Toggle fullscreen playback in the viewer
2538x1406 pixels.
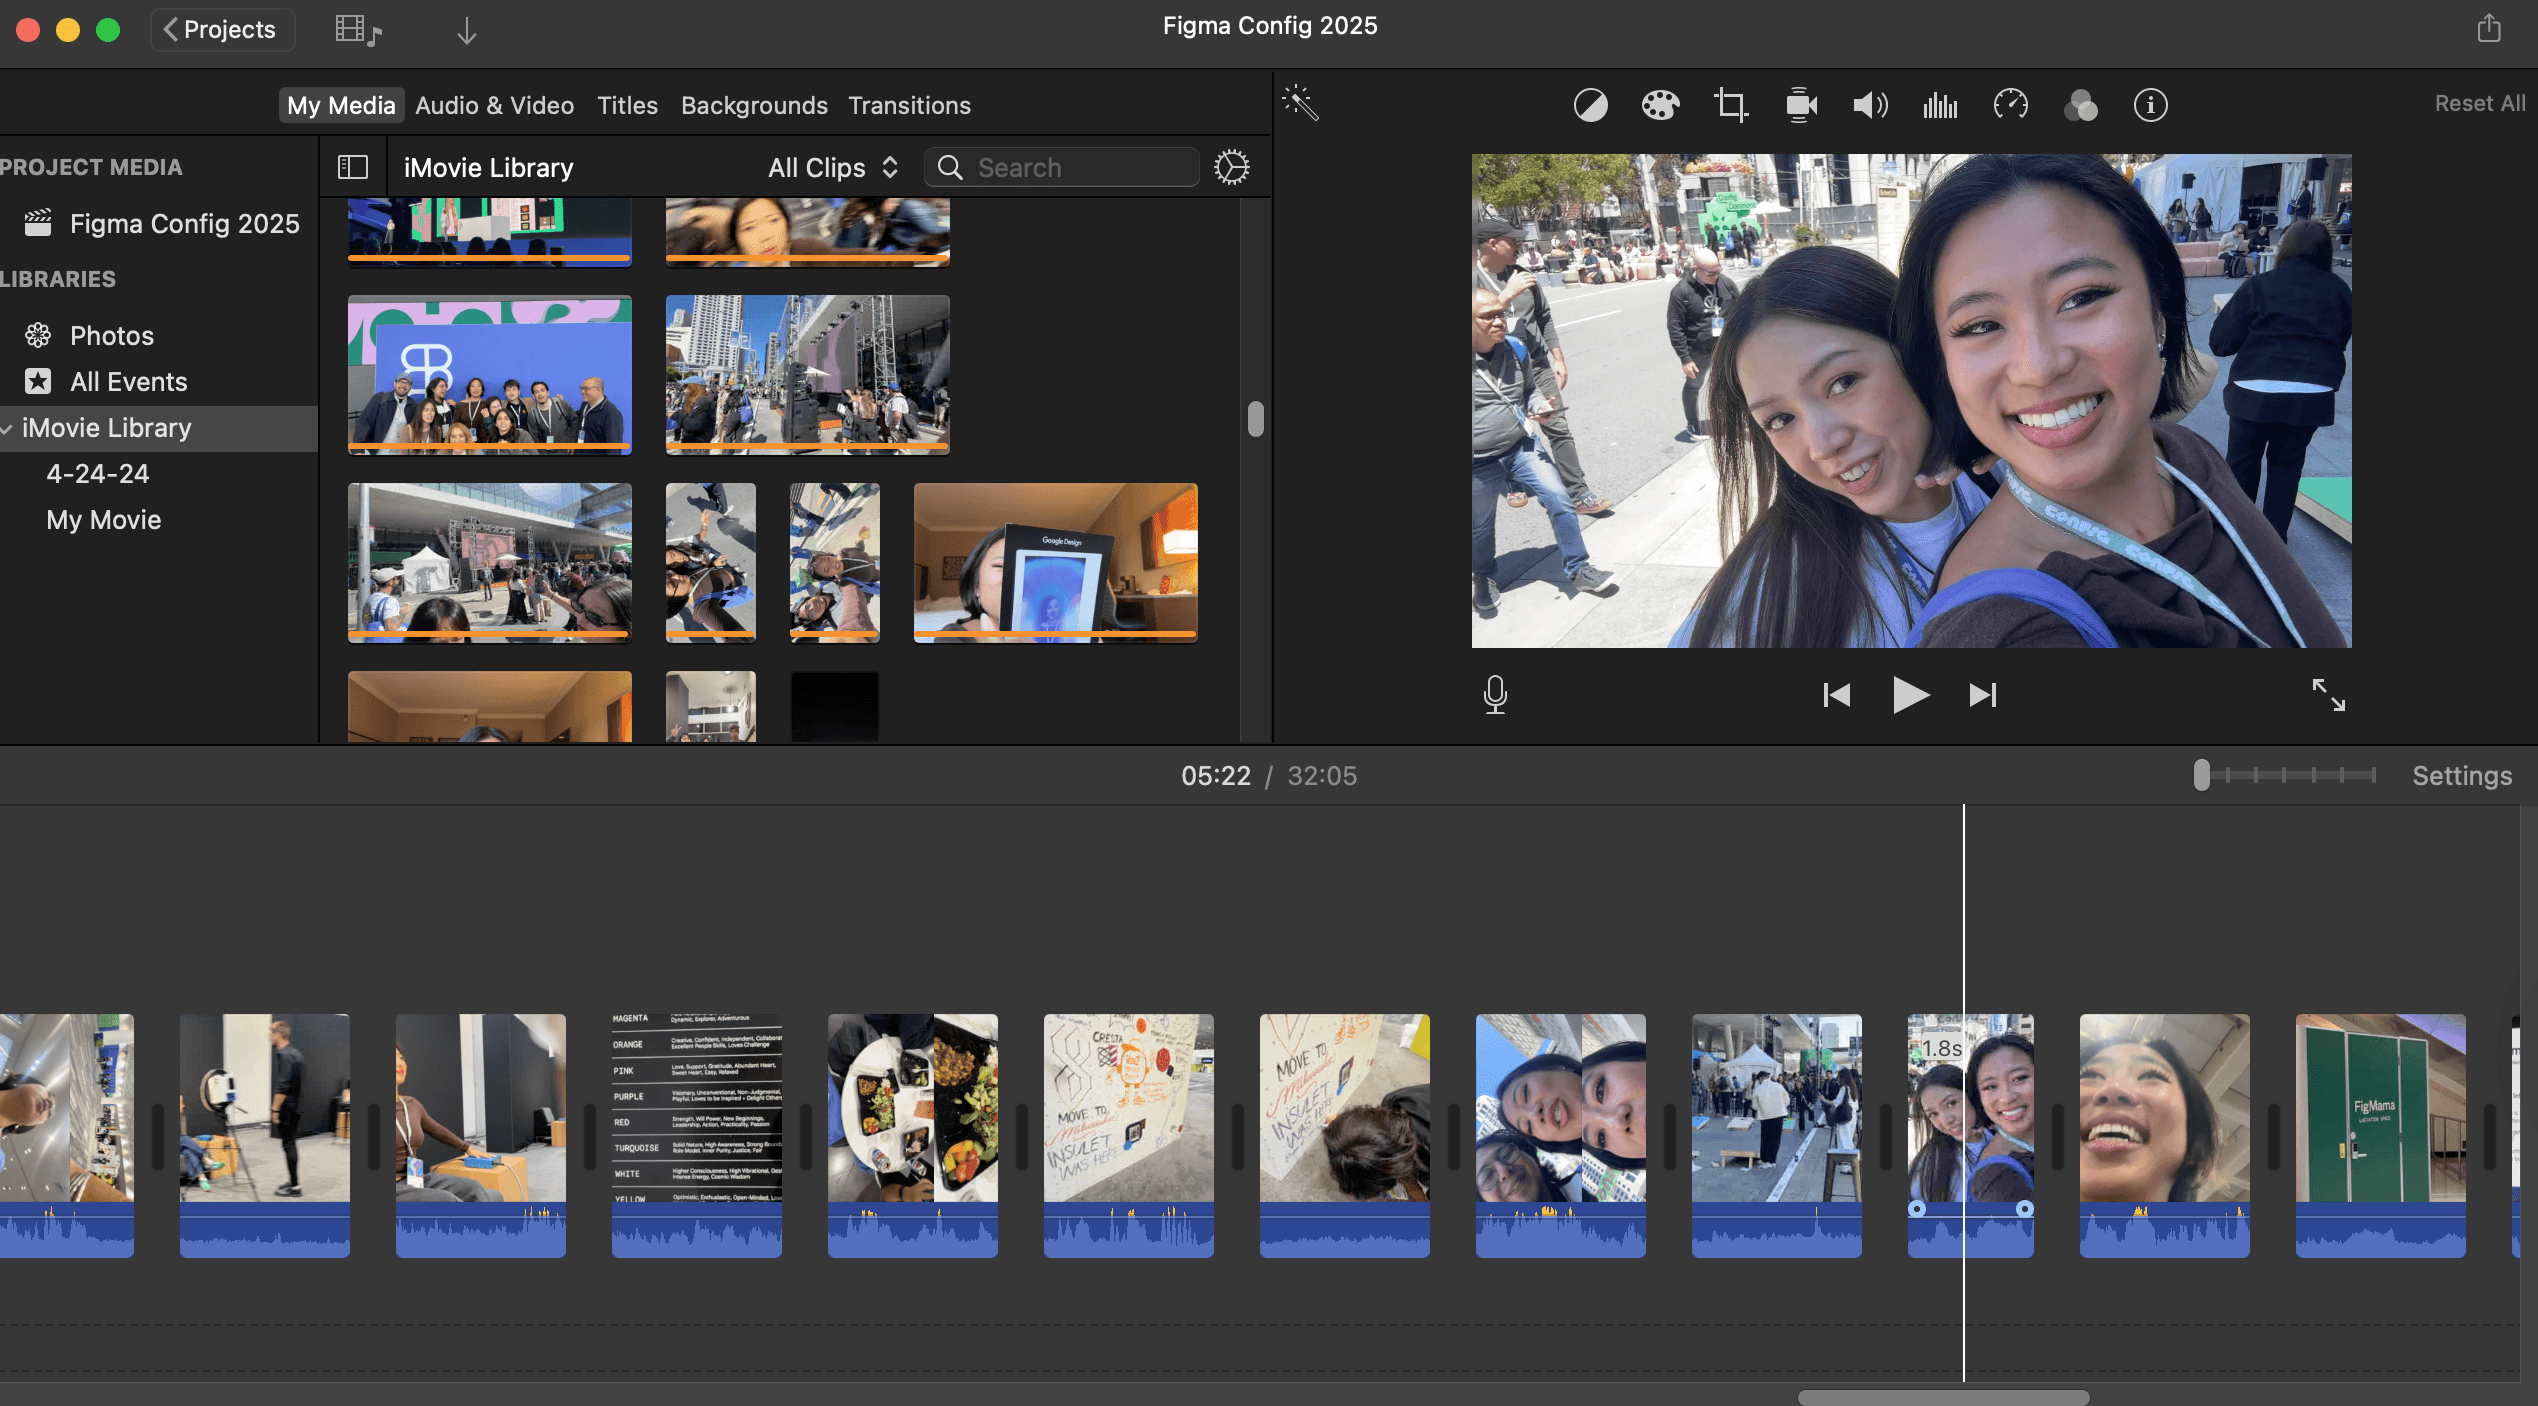[x=2328, y=694]
